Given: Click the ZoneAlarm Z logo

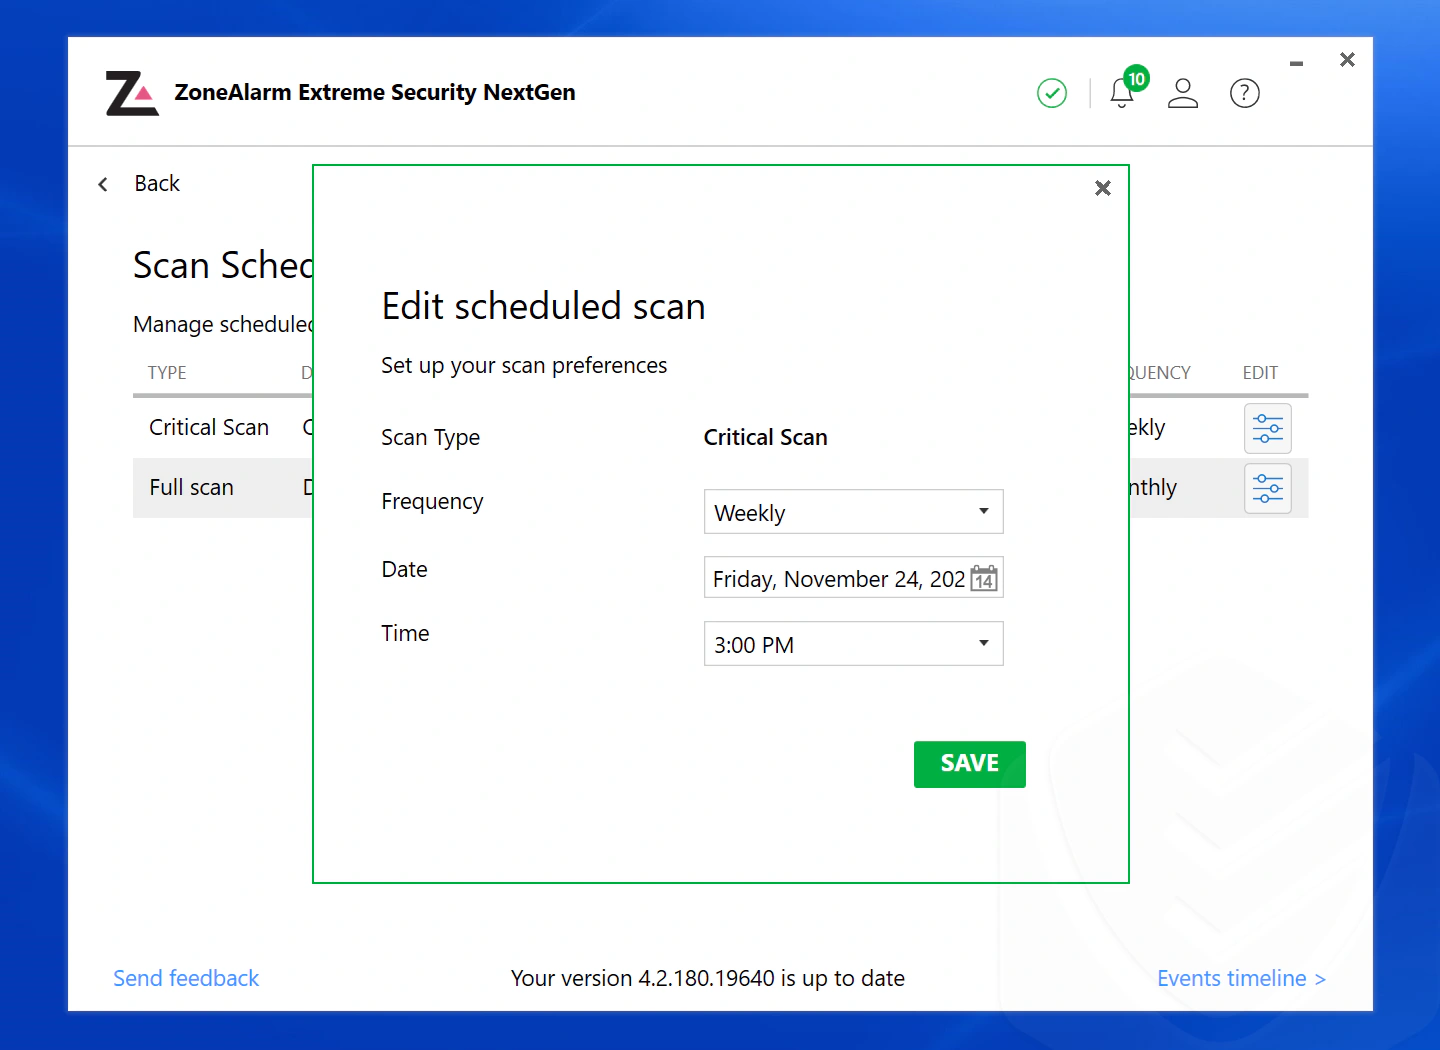Looking at the screenshot, I should [x=132, y=93].
